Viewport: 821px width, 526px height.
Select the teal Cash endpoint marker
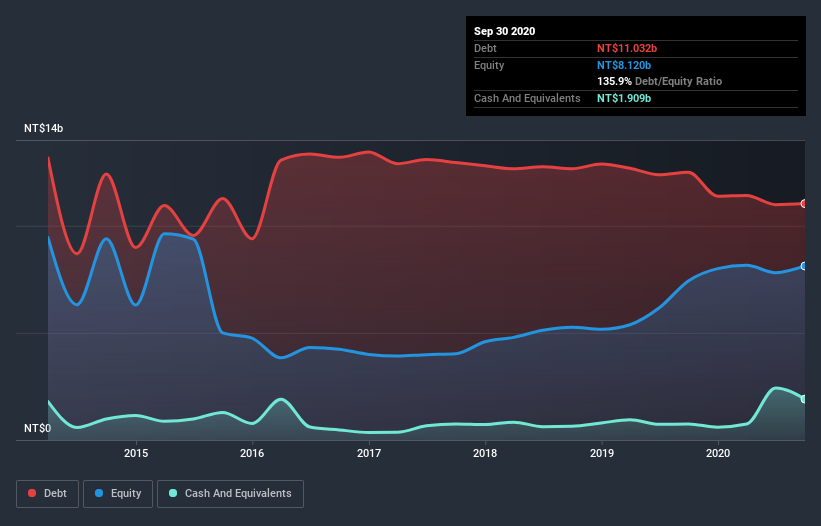[804, 399]
